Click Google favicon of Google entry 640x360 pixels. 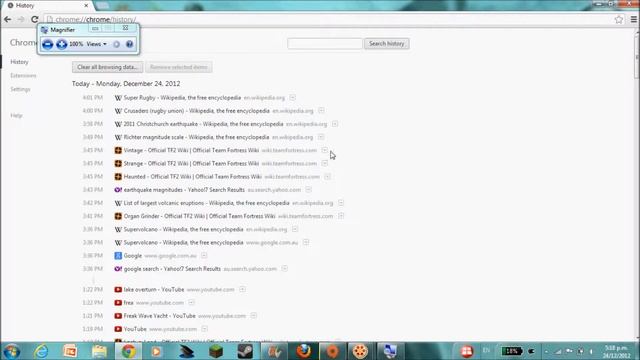[x=118, y=256]
